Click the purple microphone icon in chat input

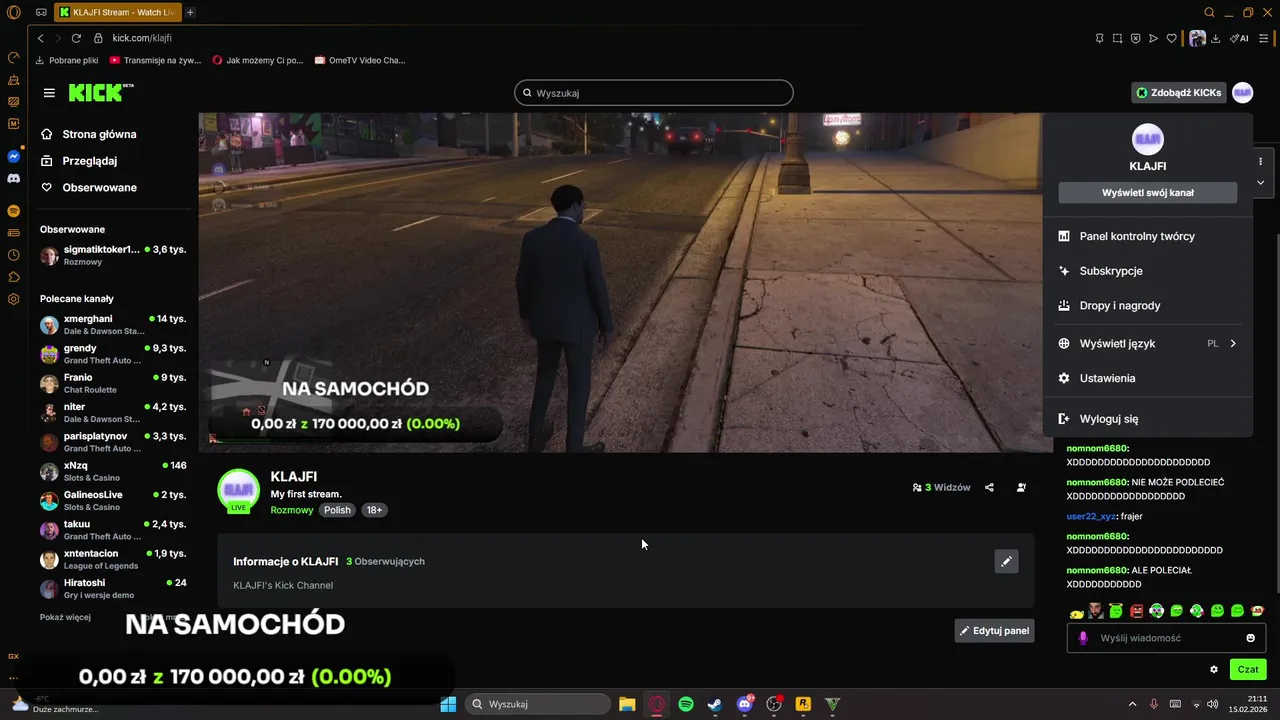[1083, 638]
